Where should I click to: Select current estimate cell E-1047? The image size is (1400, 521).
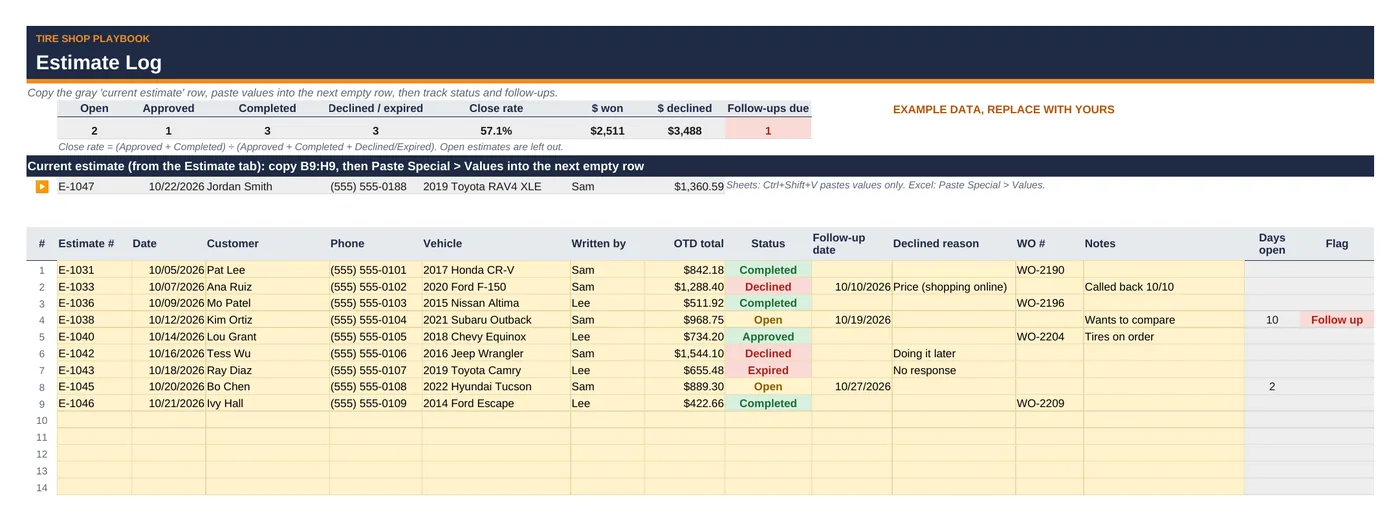pyautogui.click(x=94, y=186)
